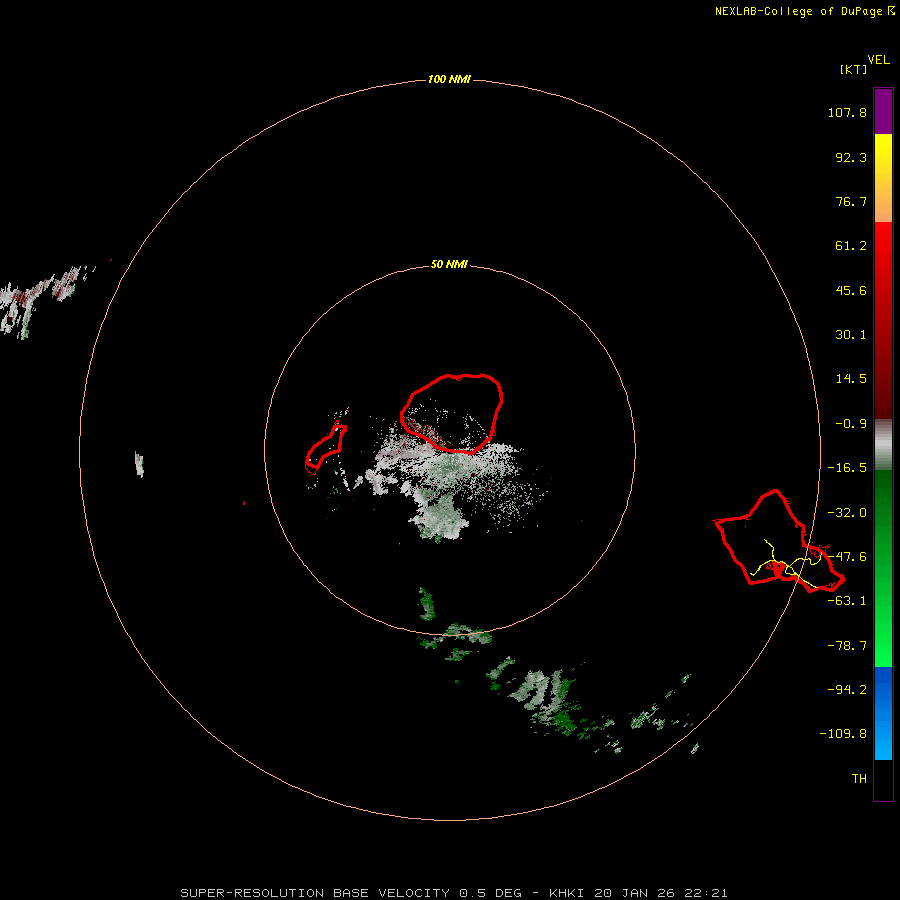Screen dimensions: 900x900
Task: Click the TH threshold label
Action: (x=859, y=779)
